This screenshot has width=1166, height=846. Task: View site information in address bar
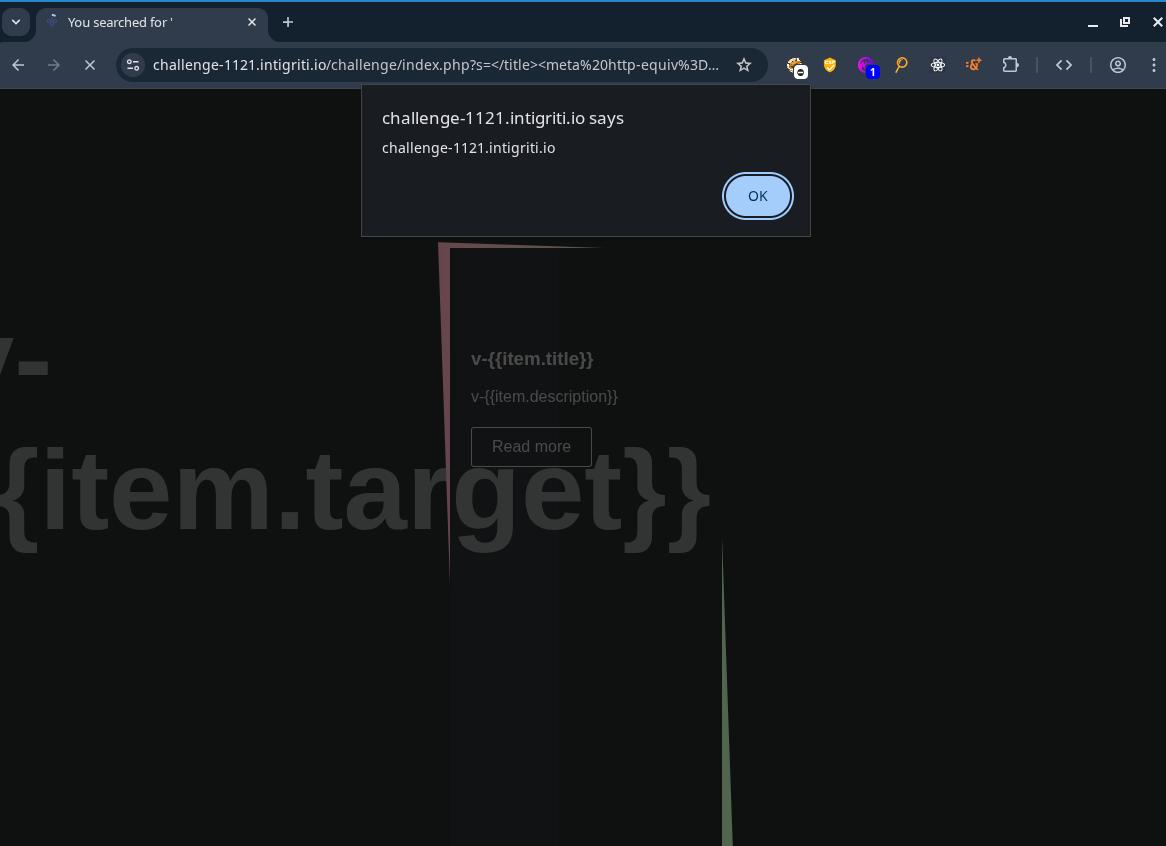pos(133,65)
